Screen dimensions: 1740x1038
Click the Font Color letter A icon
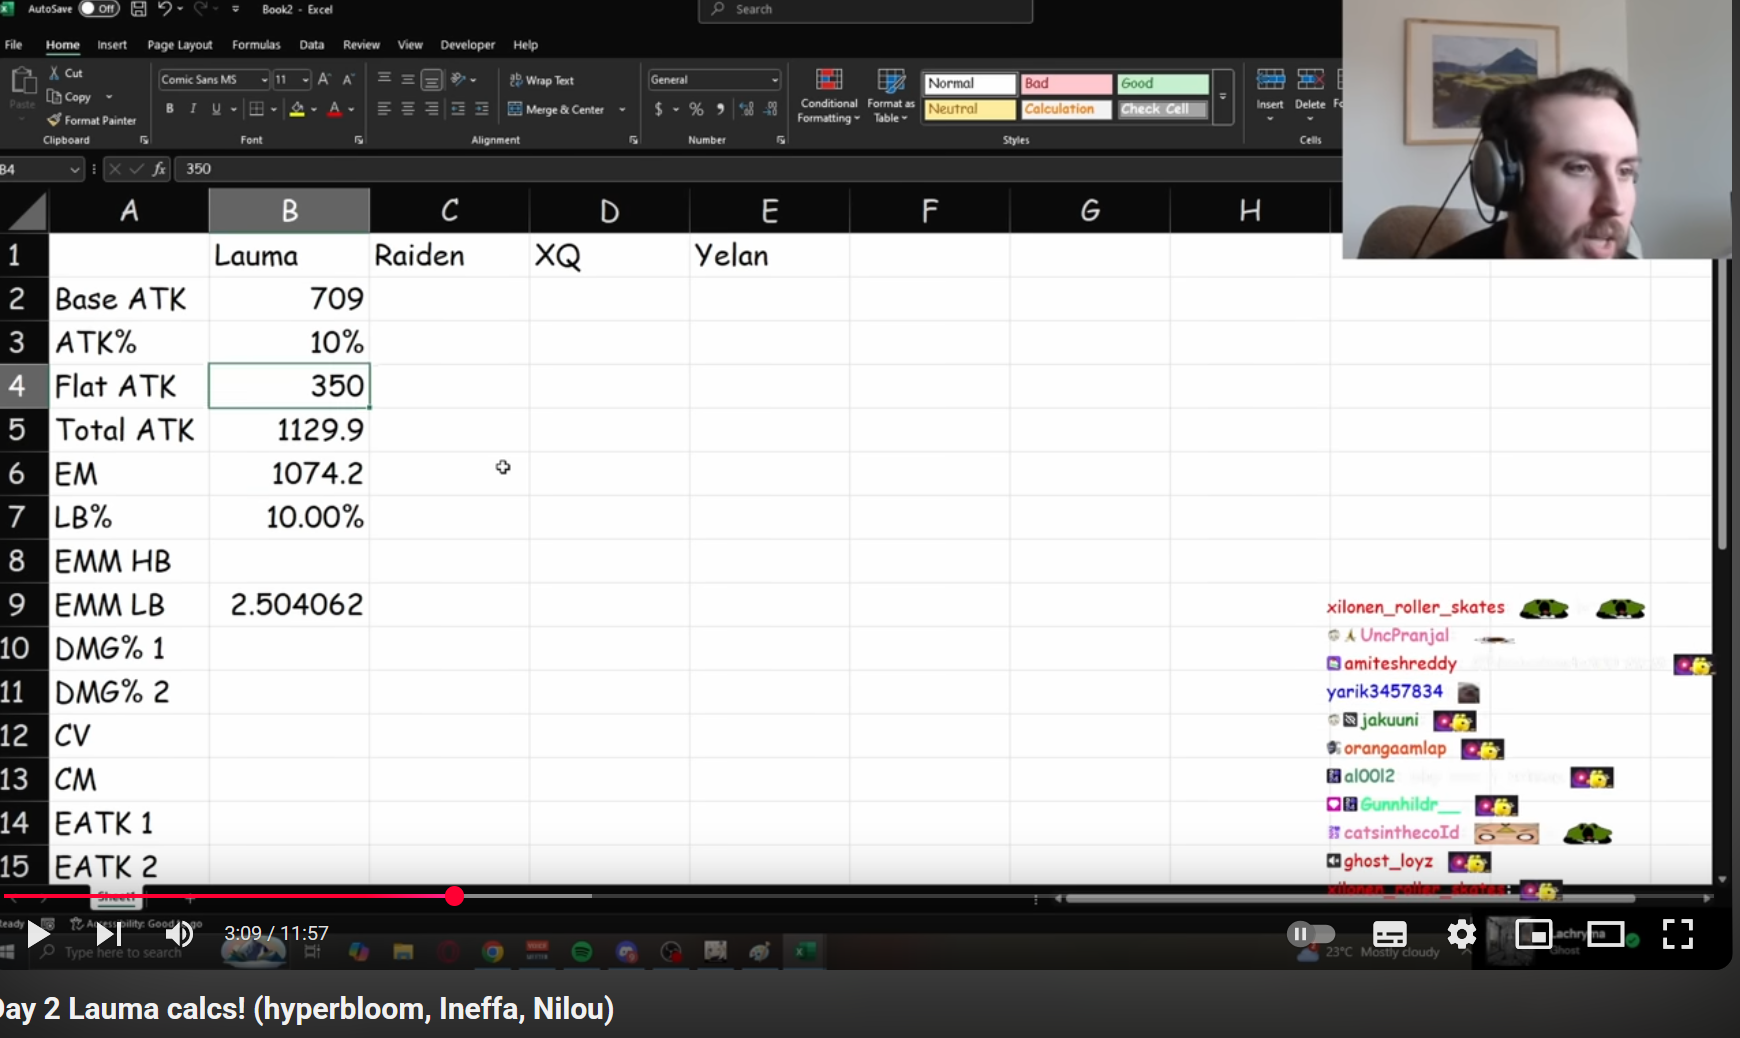pyautogui.click(x=335, y=109)
